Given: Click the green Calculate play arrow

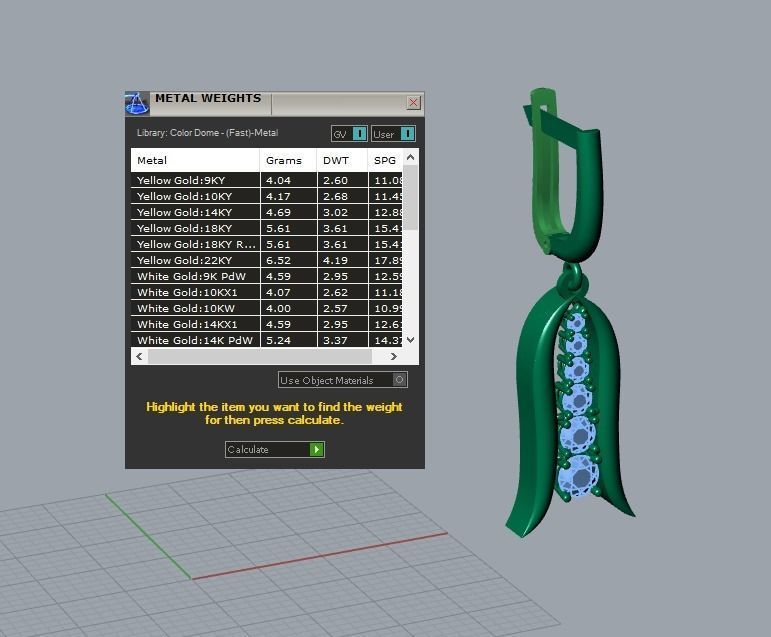Looking at the screenshot, I should pyautogui.click(x=316, y=450).
